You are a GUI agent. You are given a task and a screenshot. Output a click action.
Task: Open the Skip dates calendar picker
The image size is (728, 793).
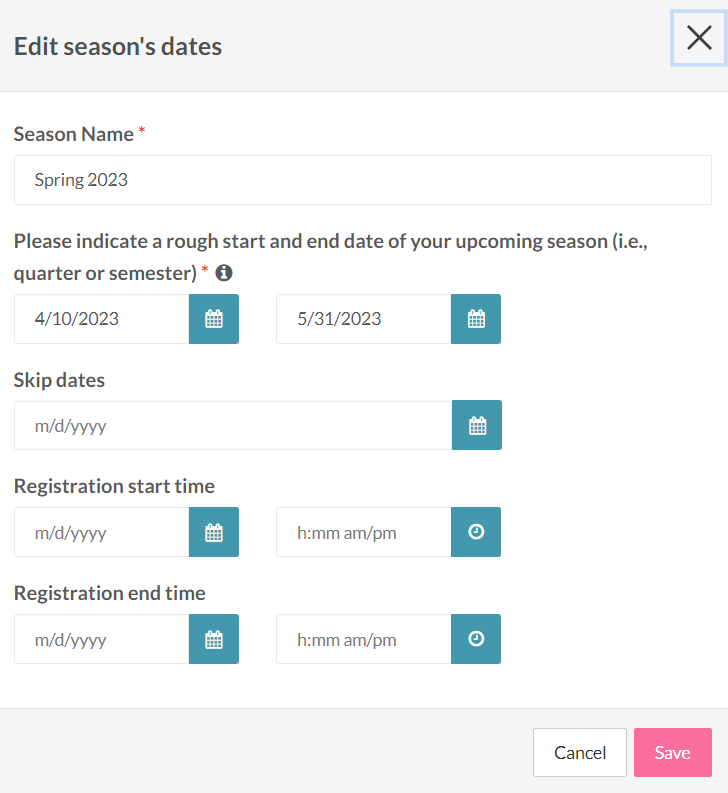click(477, 426)
